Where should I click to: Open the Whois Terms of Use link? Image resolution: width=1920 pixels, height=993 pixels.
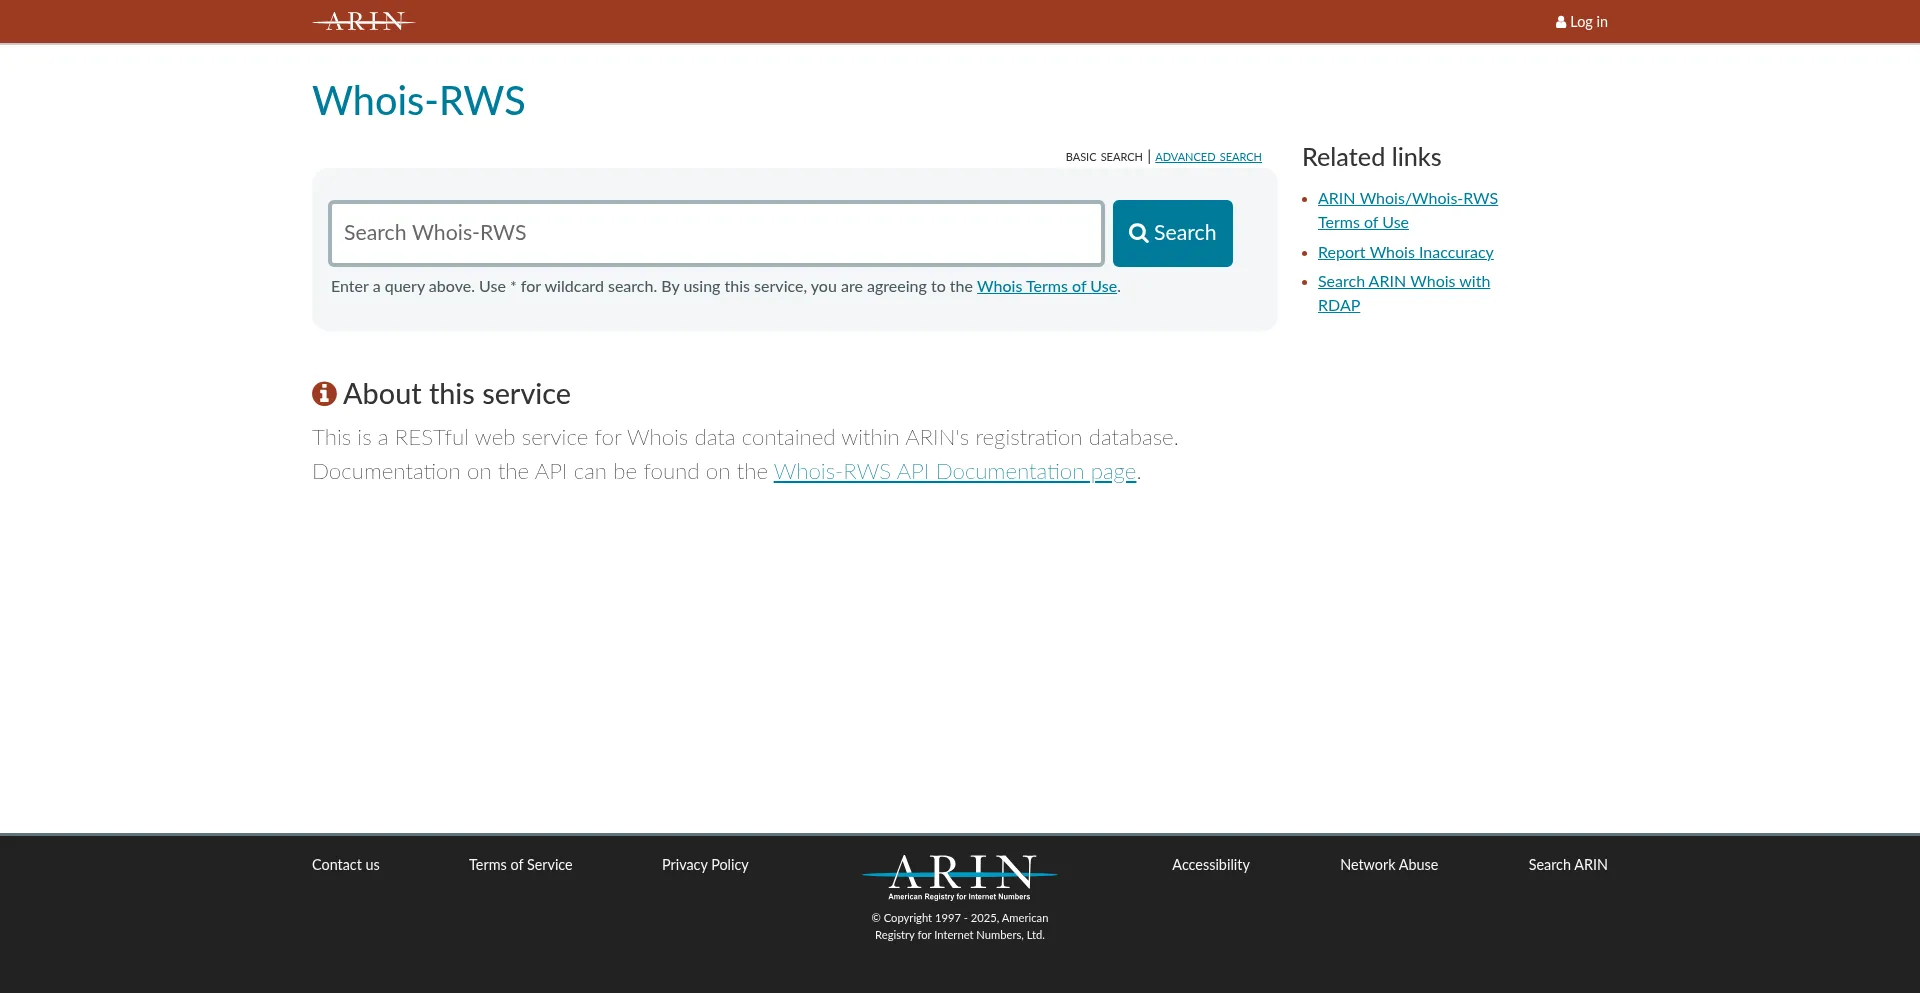point(1046,287)
